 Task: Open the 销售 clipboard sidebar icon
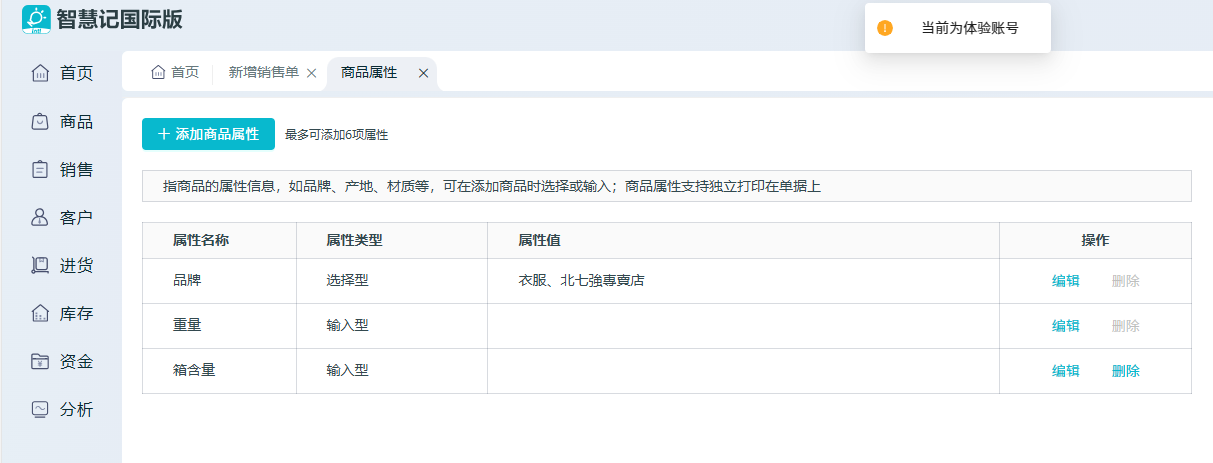click(x=40, y=169)
